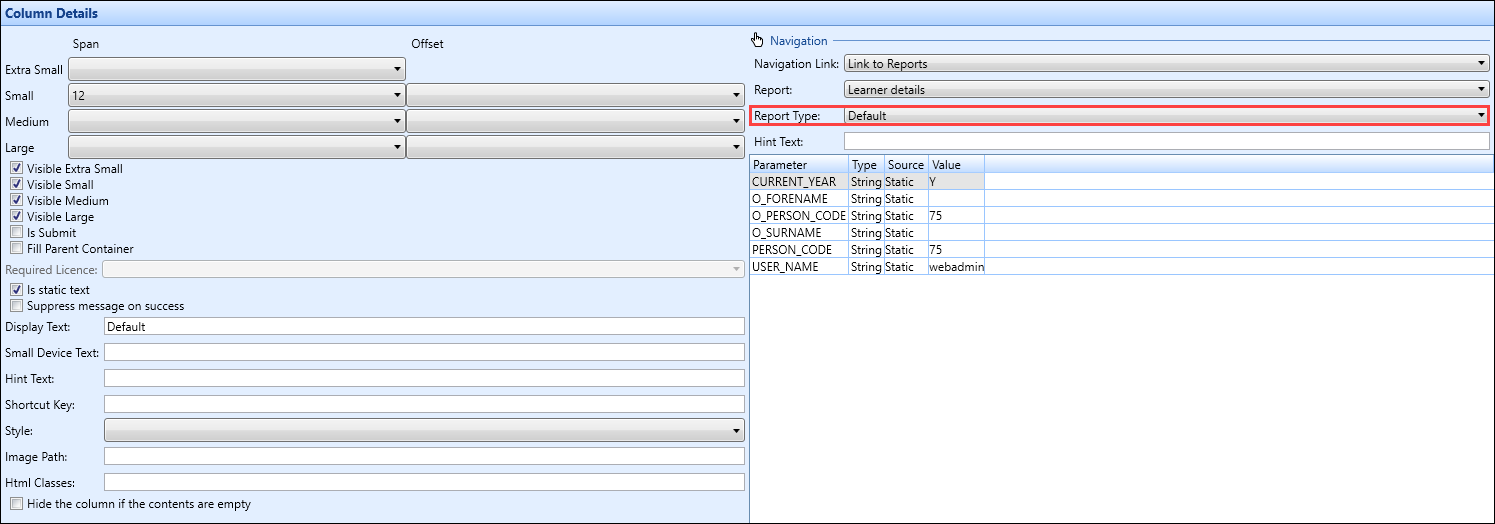The width and height of the screenshot is (1495, 524).
Task: Open the Medium offset dropdown
Action: tap(576, 121)
